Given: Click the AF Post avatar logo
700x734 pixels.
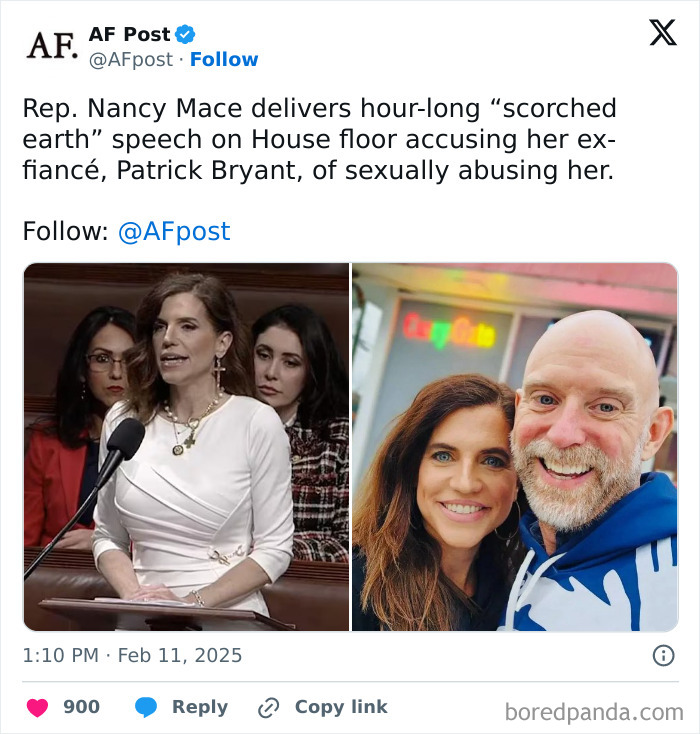Looking at the screenshot, I should click(x=51, y=46).
